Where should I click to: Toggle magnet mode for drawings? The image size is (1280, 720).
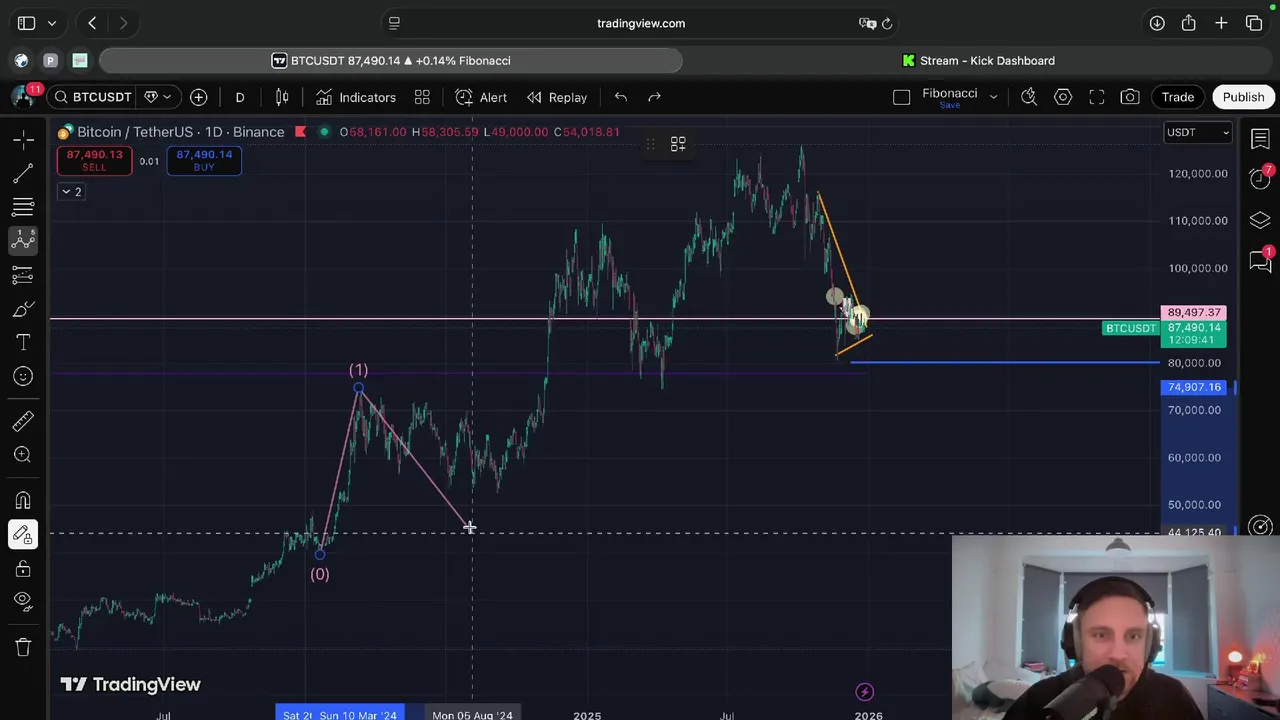(23, 500)
